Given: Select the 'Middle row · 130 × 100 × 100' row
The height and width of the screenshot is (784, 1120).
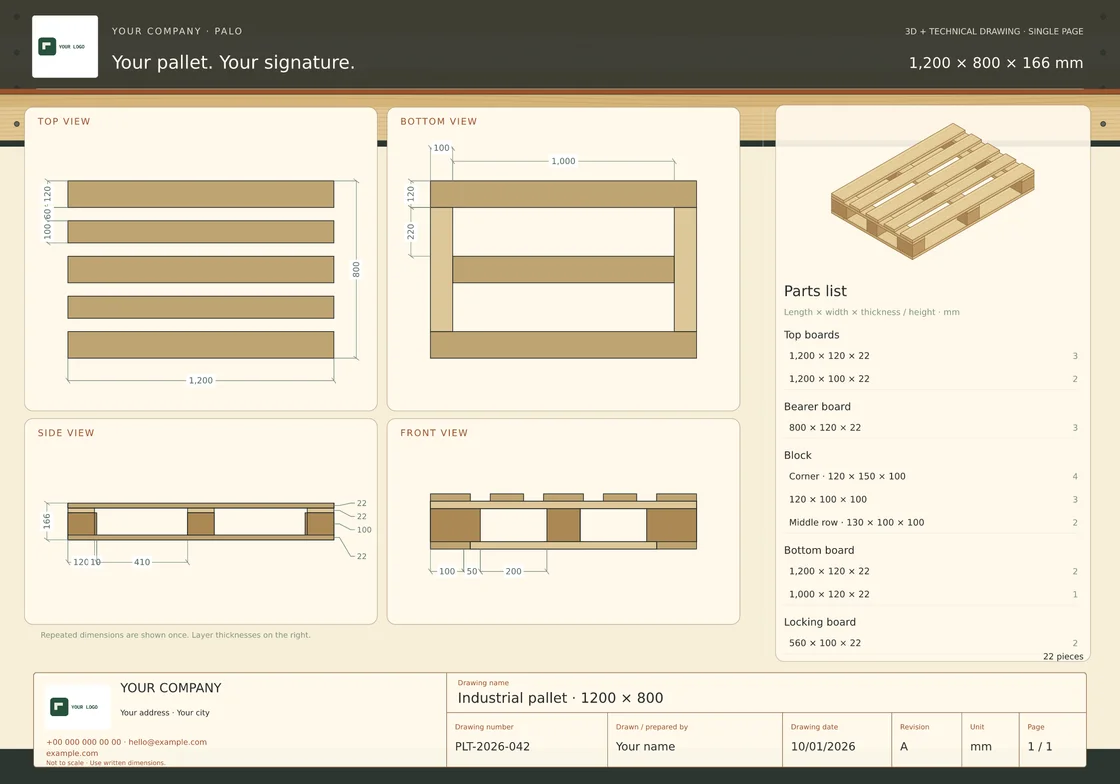Looking at the screenshot, I should (932, 523).
